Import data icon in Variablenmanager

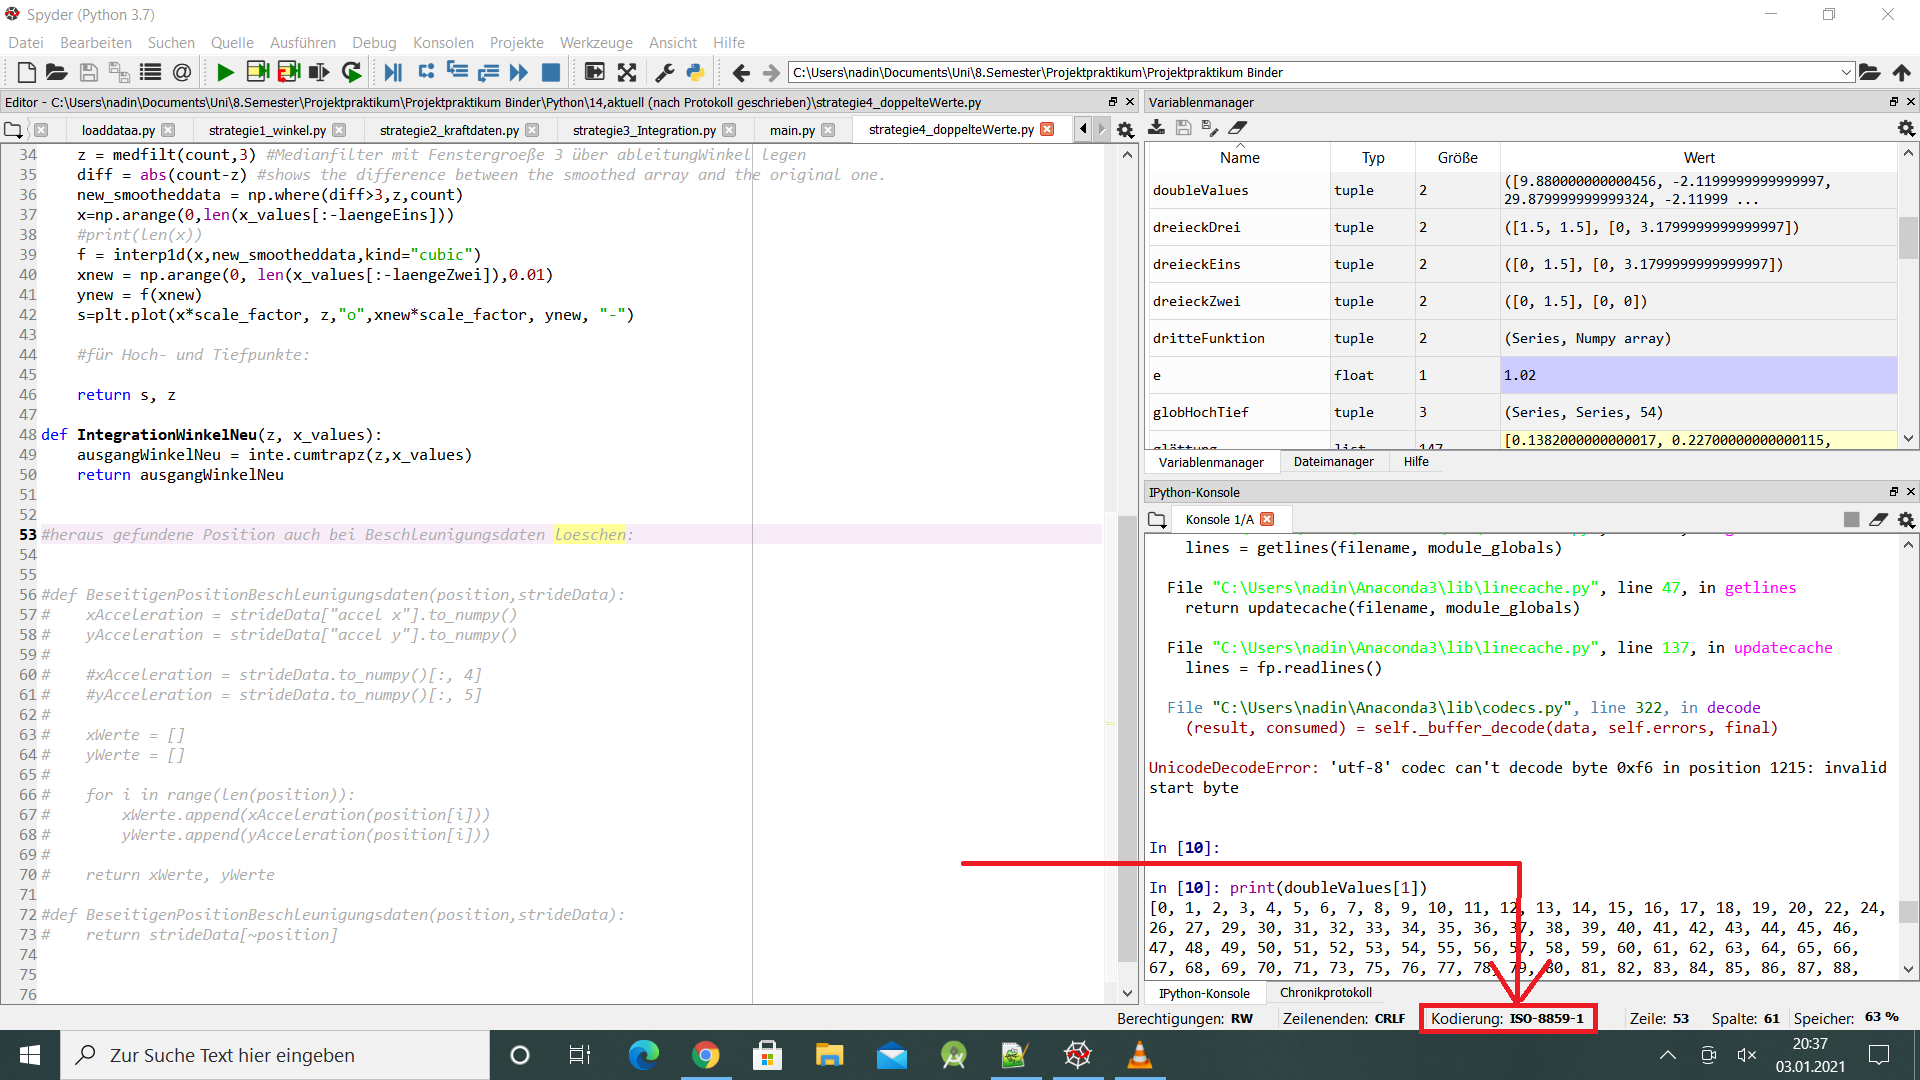1157,128
